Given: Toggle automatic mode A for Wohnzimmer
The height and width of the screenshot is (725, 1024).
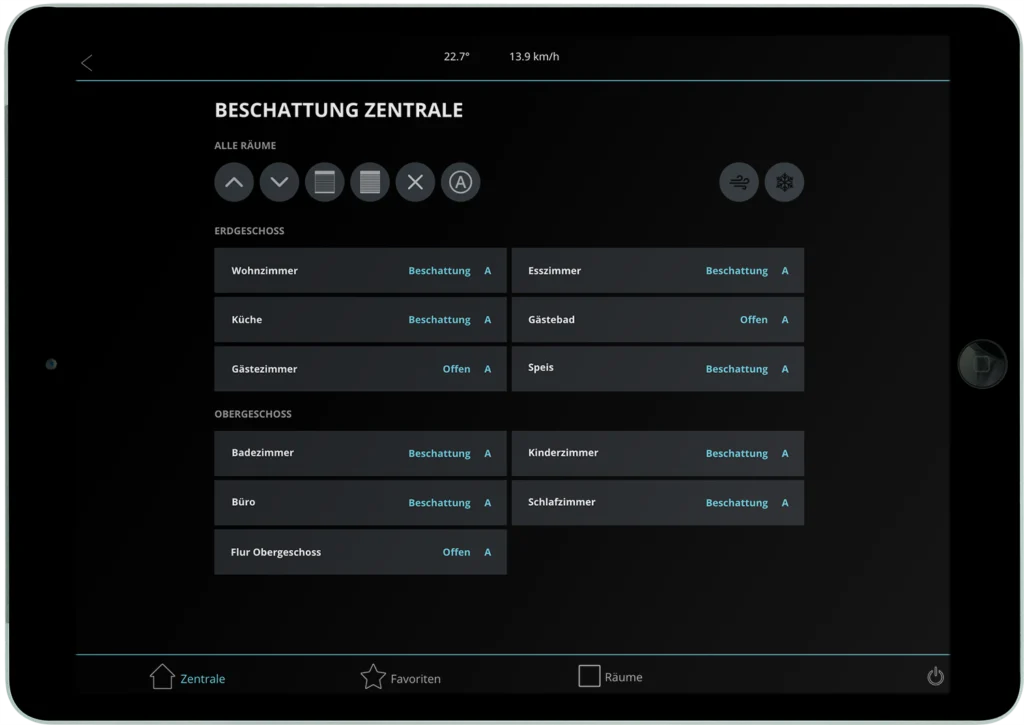Looking at the screenshot, I should [488, 270].
